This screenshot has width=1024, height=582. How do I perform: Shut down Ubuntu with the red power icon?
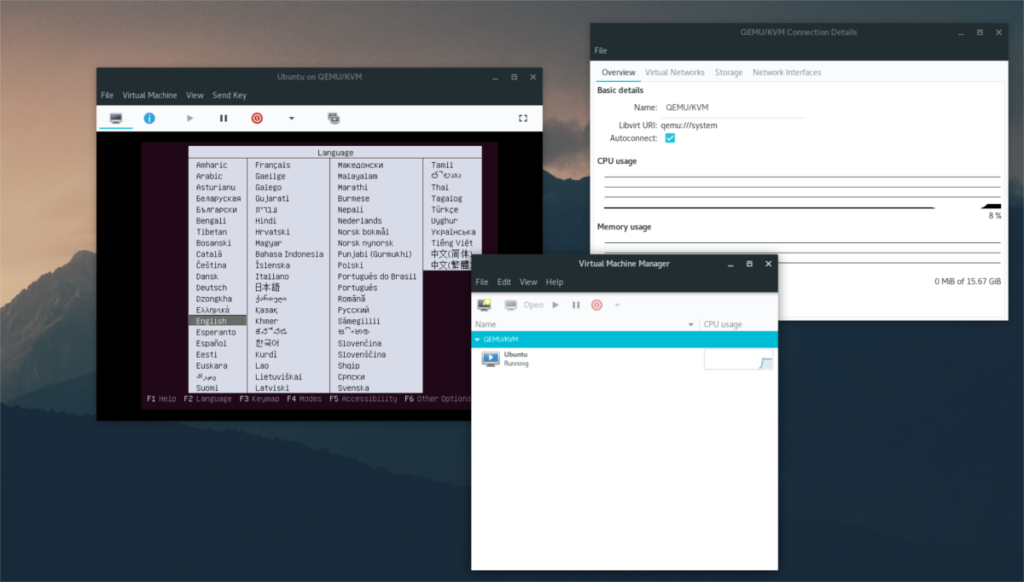[256, 117]
